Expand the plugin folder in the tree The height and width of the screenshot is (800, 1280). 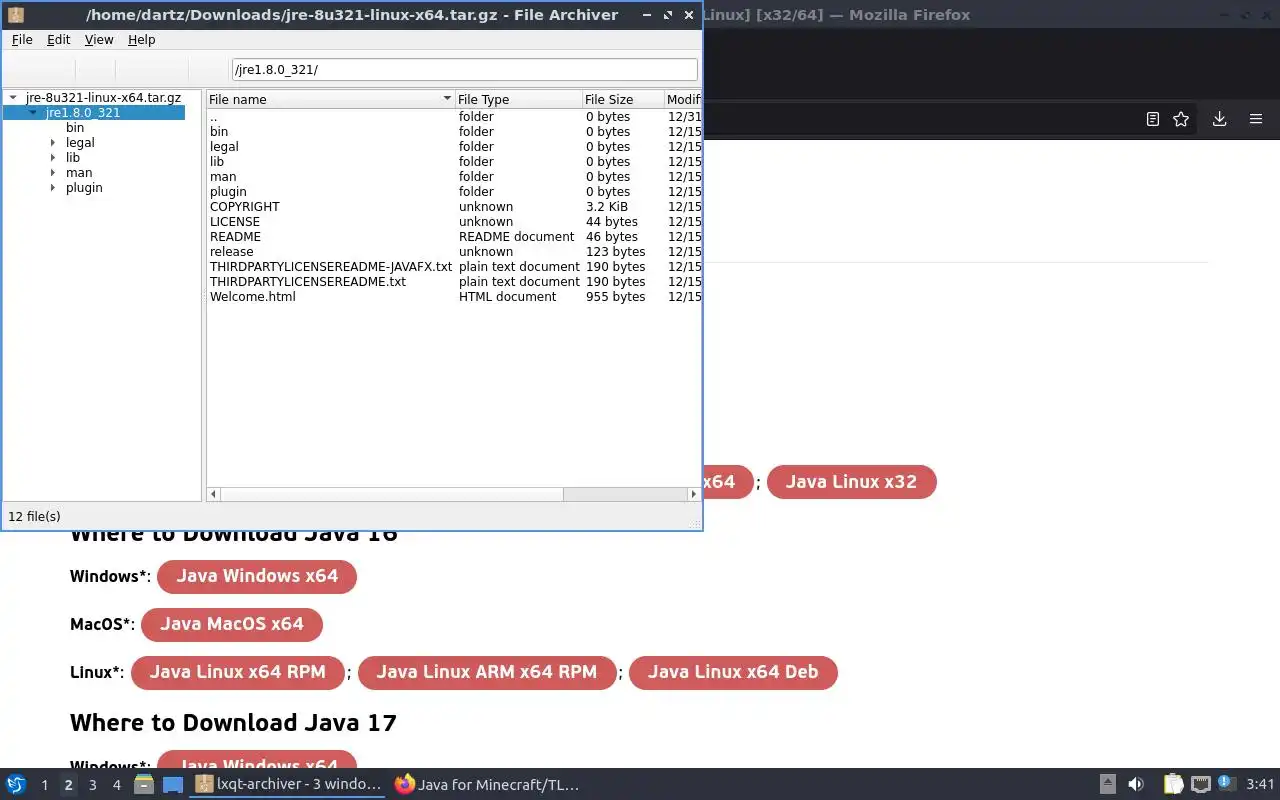tap(53, 187)
